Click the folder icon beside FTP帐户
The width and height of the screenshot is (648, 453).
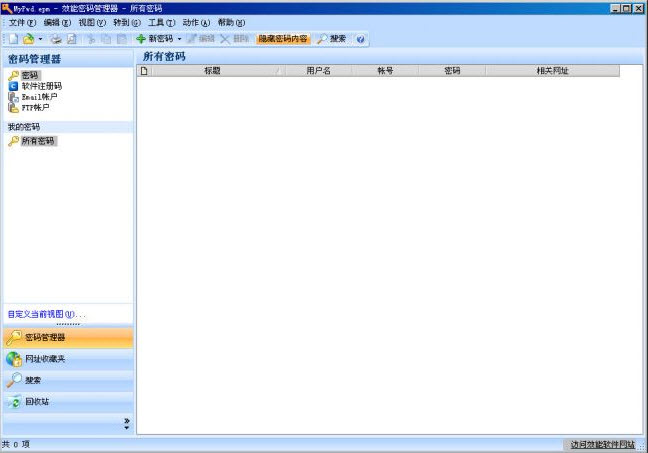[x=13, y=107]
